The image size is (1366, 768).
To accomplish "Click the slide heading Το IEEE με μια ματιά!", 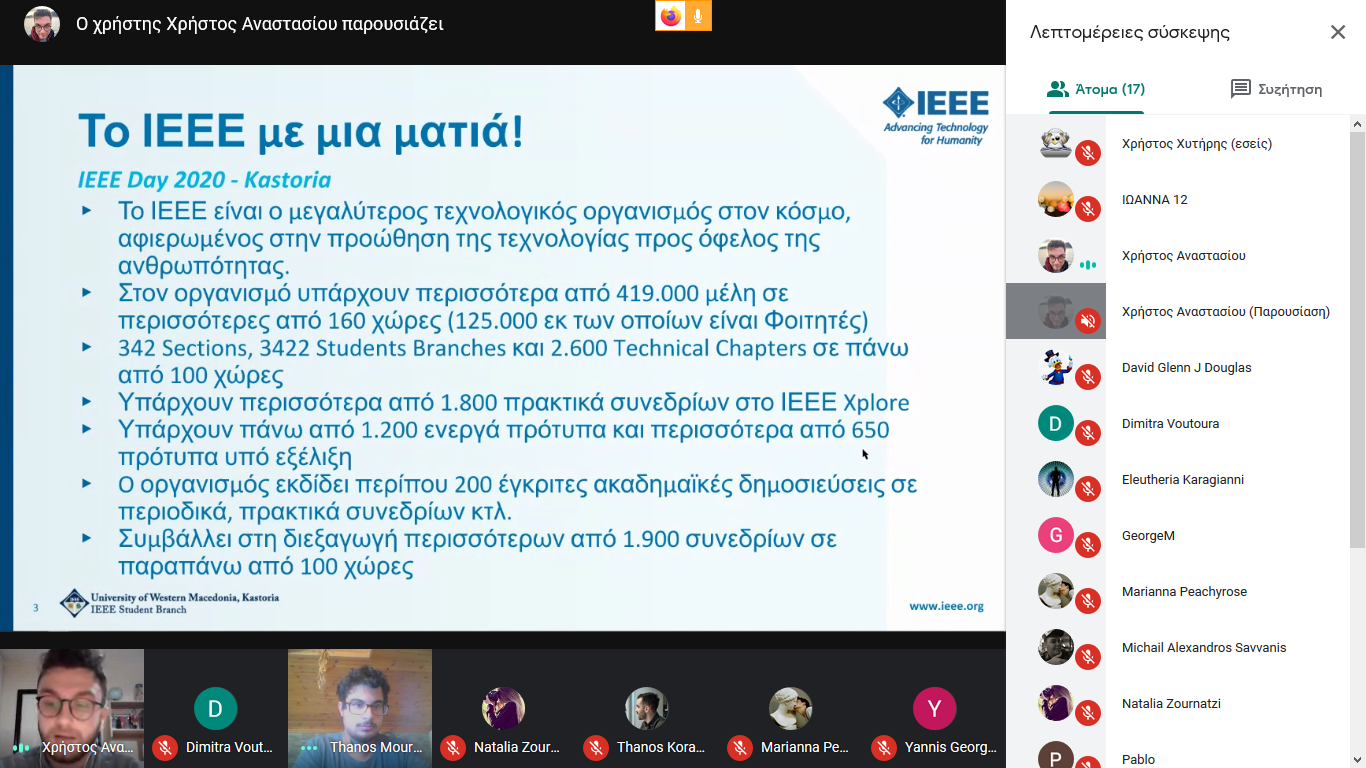I will pos(300,132).
